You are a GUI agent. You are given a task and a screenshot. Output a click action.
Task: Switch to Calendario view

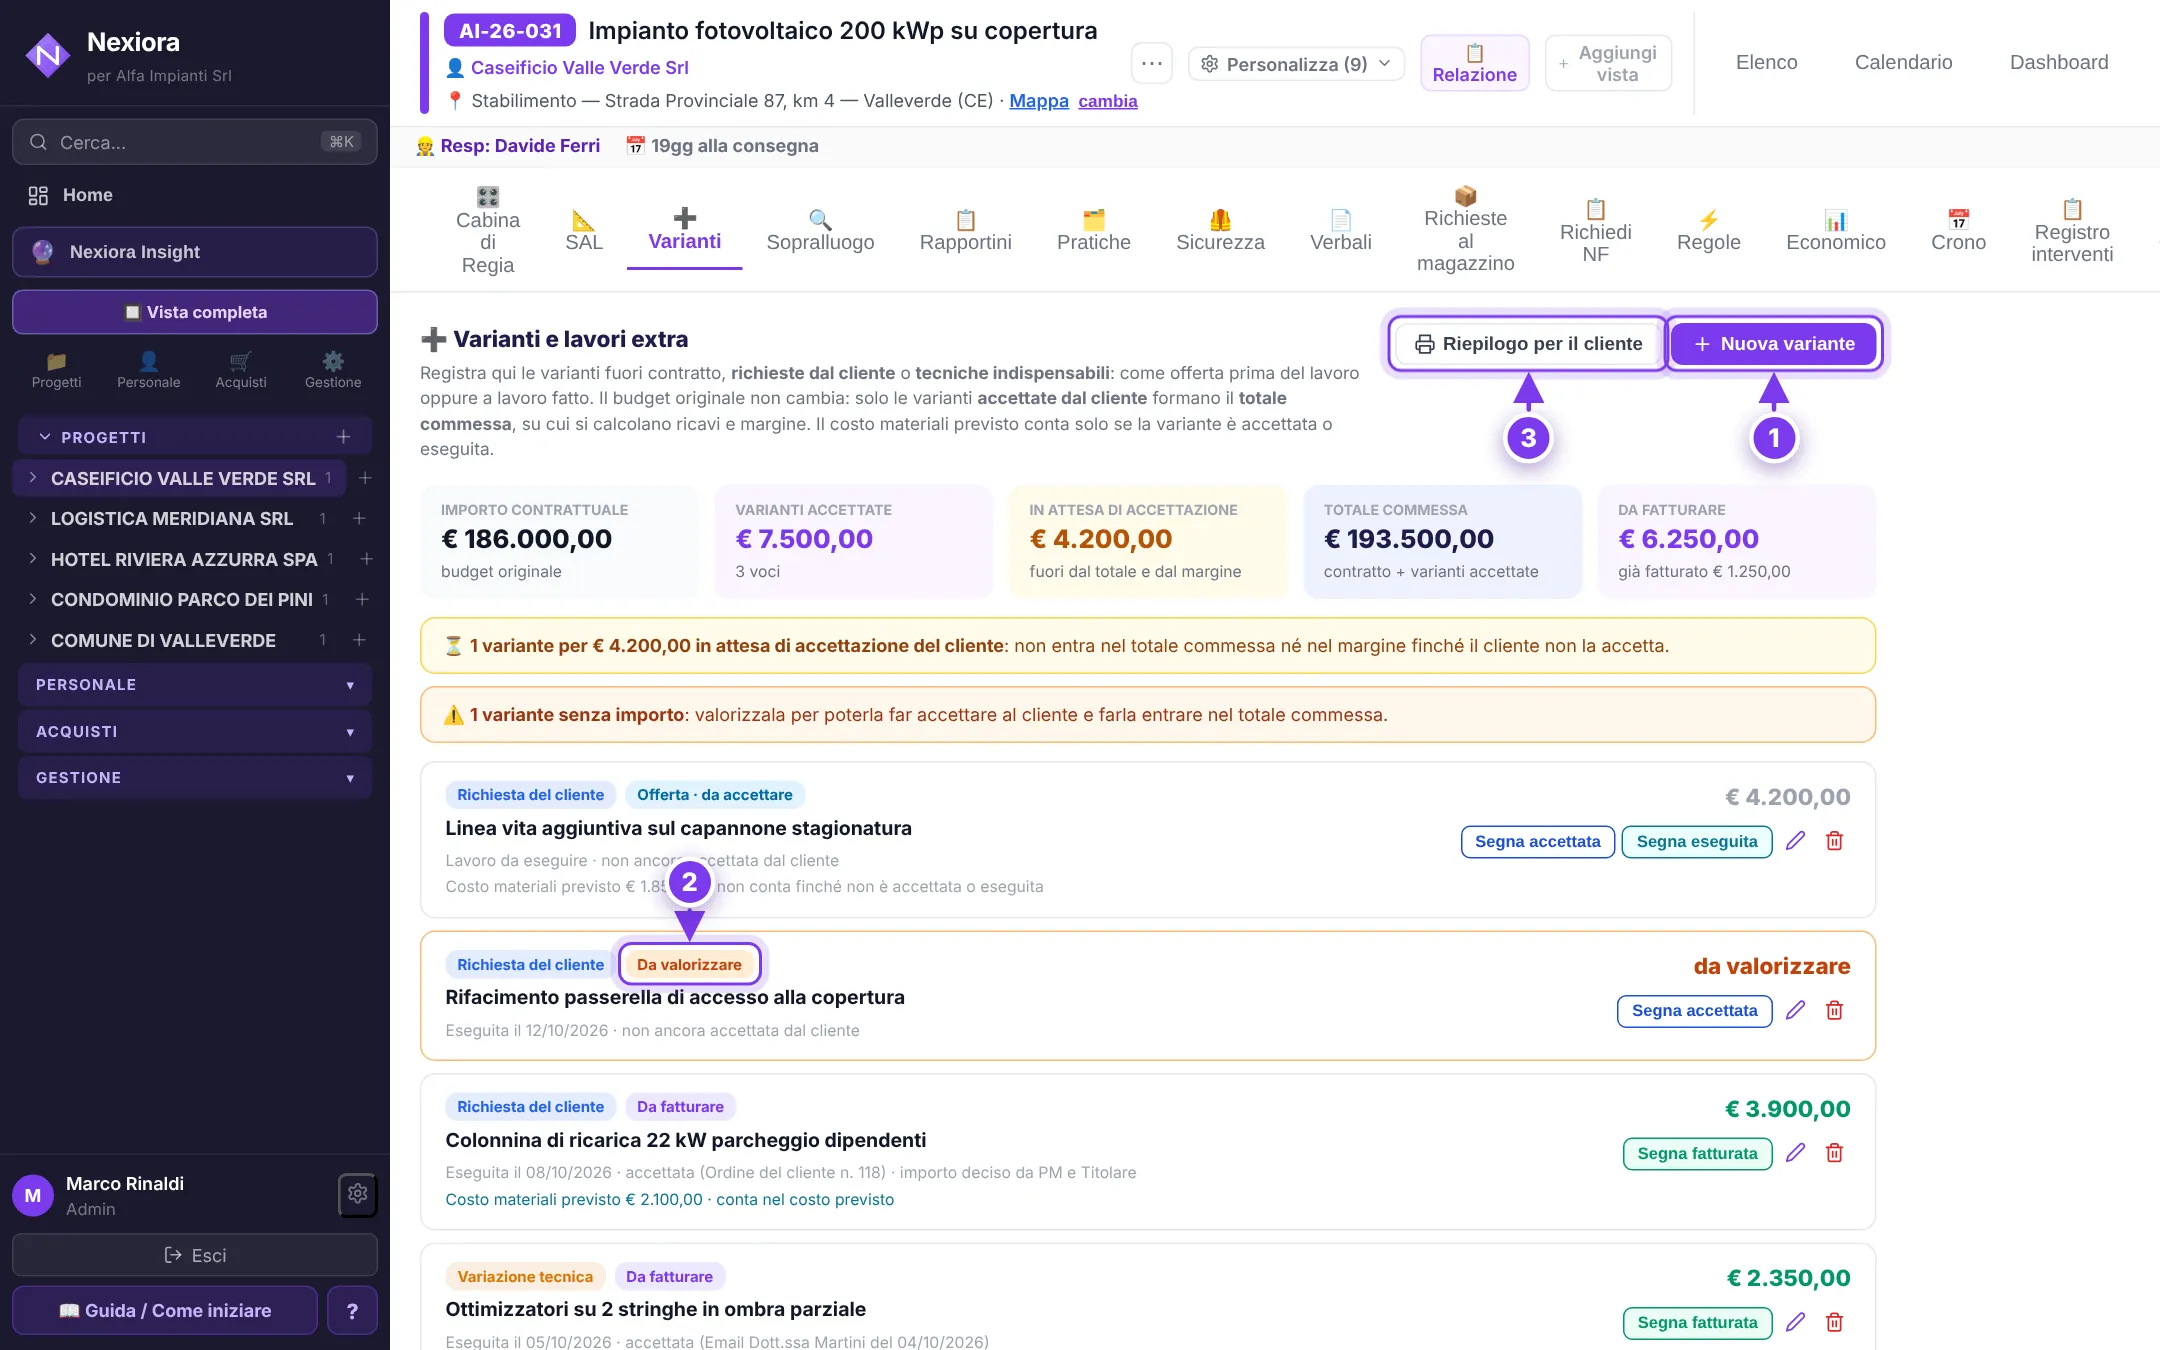tap(1903, 62)
